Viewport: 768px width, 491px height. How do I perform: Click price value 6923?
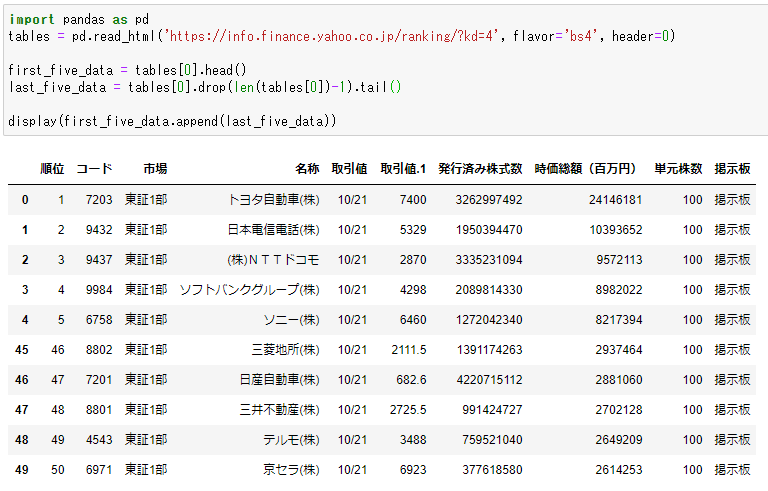pos(413,469)
